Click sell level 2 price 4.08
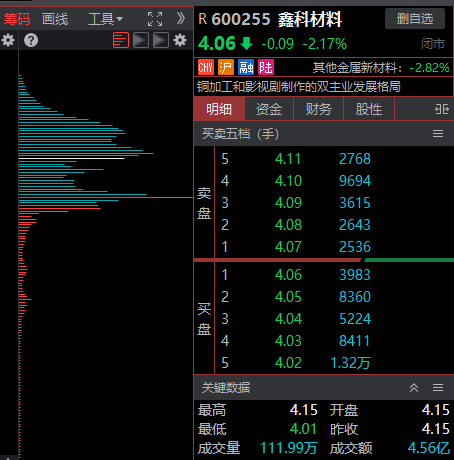This screenshot has width=454, height=460. pos(288,225)
